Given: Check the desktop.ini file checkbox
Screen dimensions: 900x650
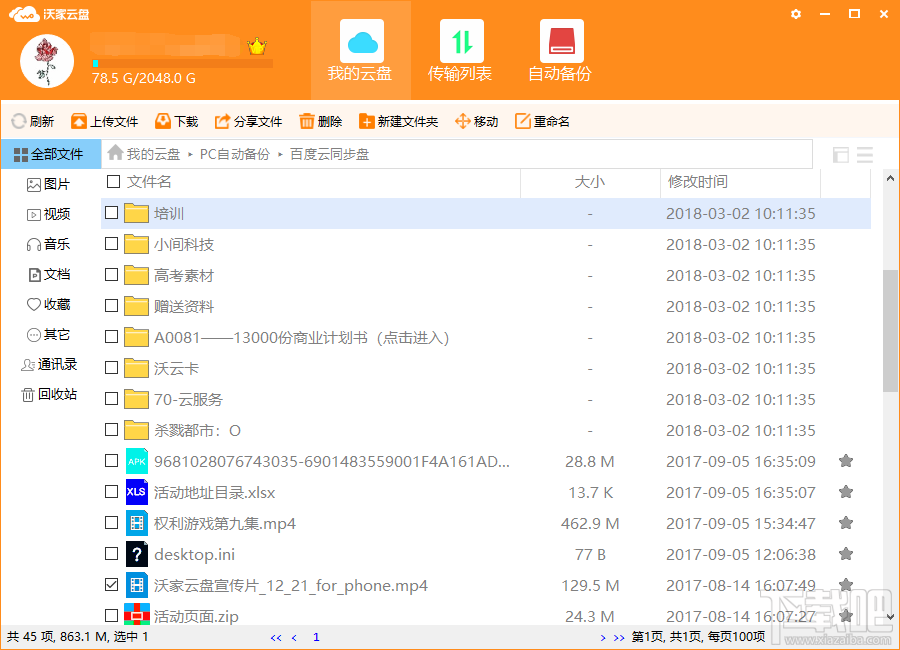Looking at the screenshot, I should [x=111, y=554].
